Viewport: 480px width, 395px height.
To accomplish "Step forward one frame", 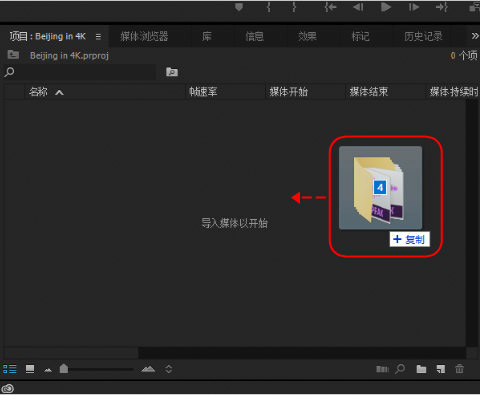I will click(x=414, y=7).
